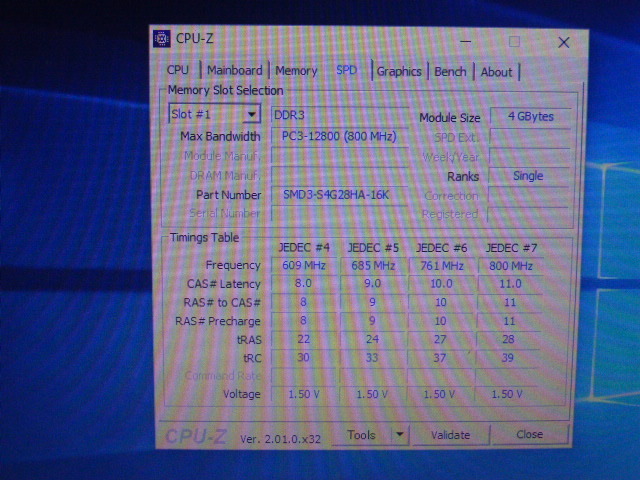
Task: Minimize the CPU-Z window
Action: tap(465, 41)
